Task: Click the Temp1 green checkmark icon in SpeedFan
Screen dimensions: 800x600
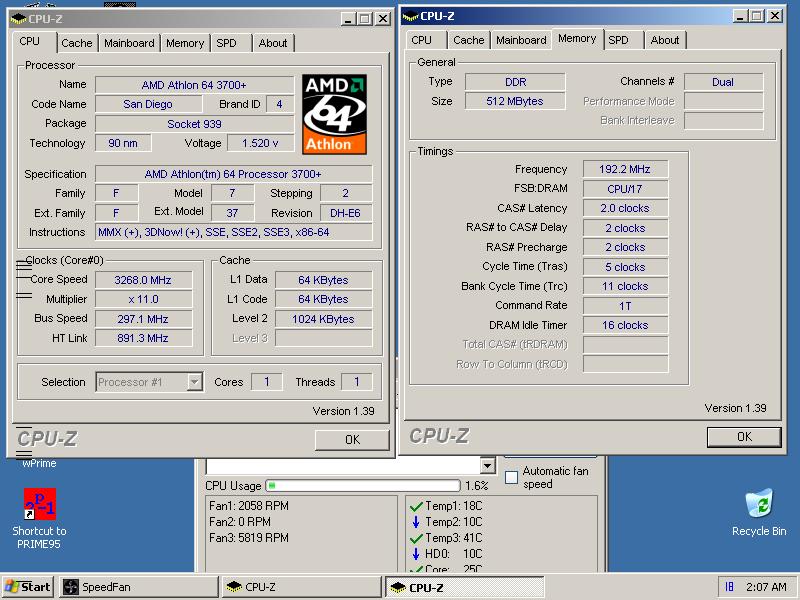Action: coord(416,506)
